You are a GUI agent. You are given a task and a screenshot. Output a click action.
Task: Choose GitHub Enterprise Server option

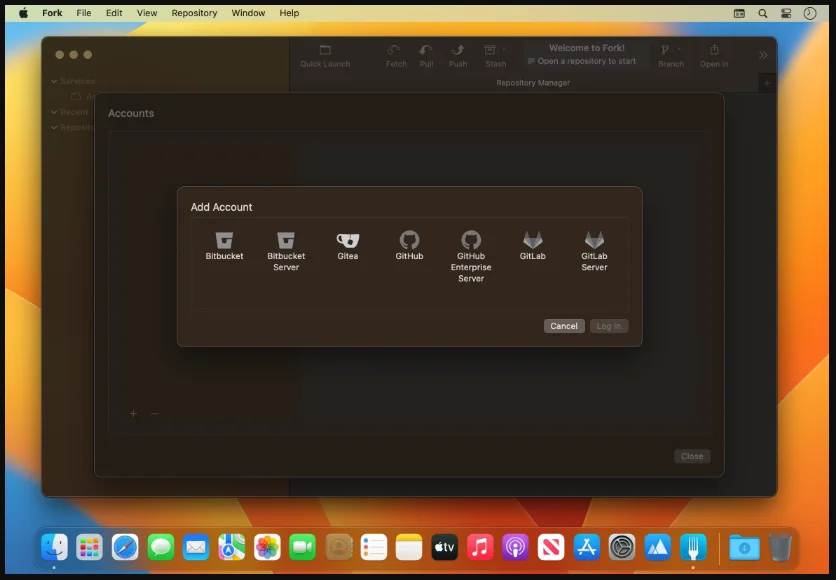[x=471, y=256]
